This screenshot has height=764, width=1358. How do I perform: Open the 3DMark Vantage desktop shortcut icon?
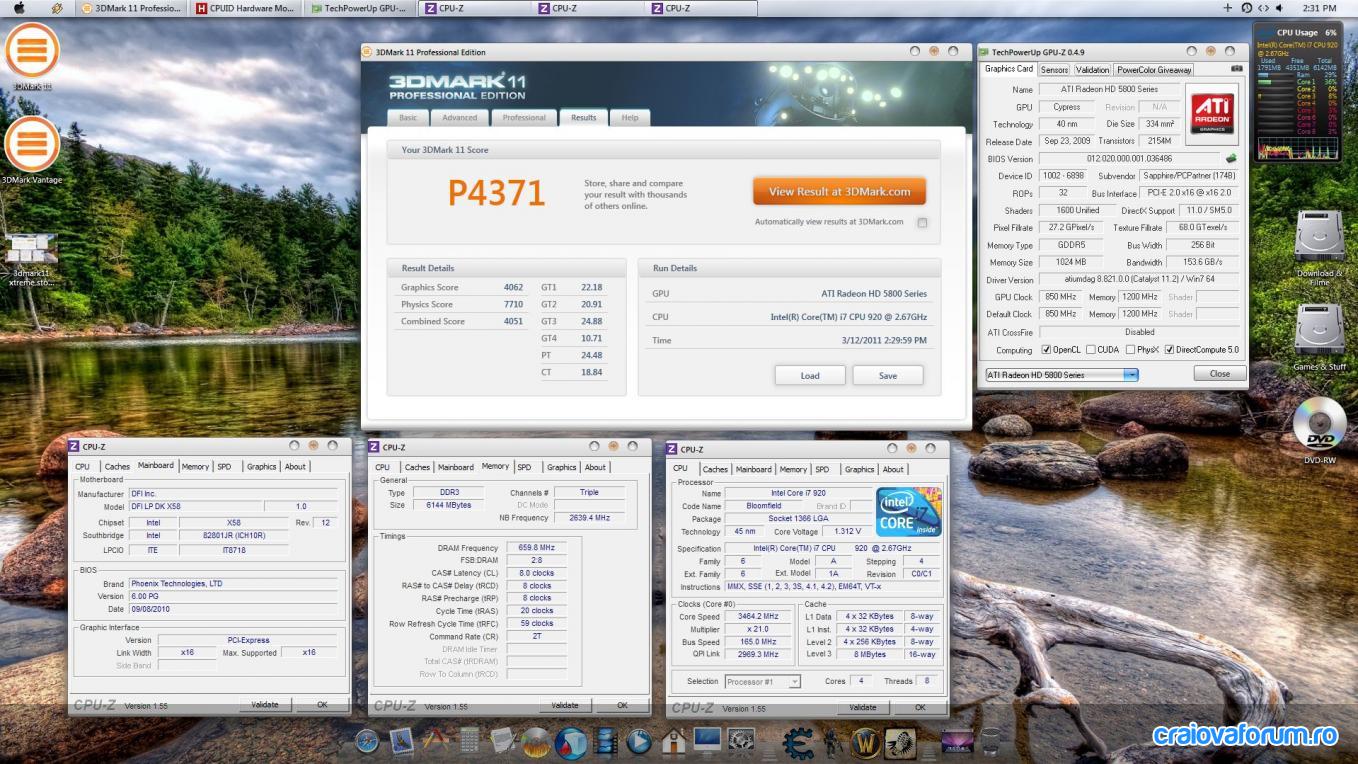click(x=32, y=144)
